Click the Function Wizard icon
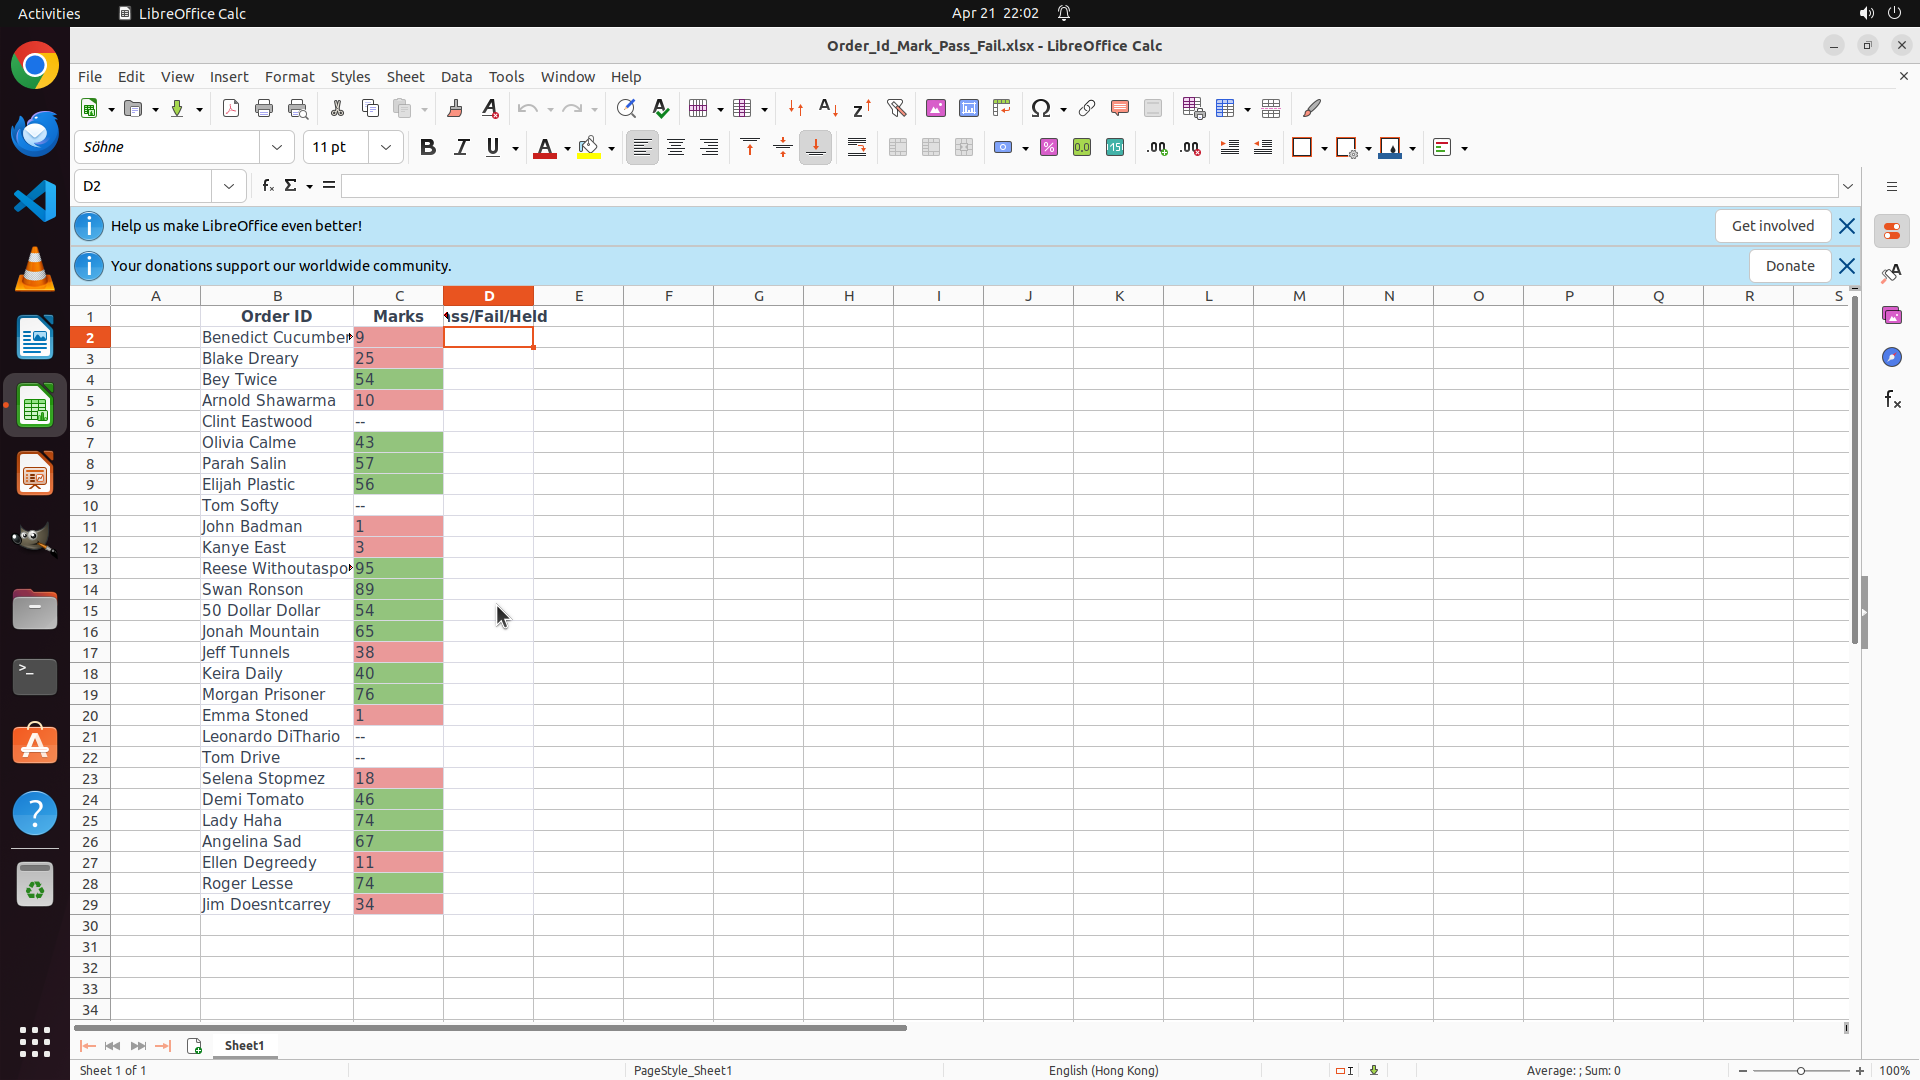Screen dimensions: 1920x1080 pos(268,186)
